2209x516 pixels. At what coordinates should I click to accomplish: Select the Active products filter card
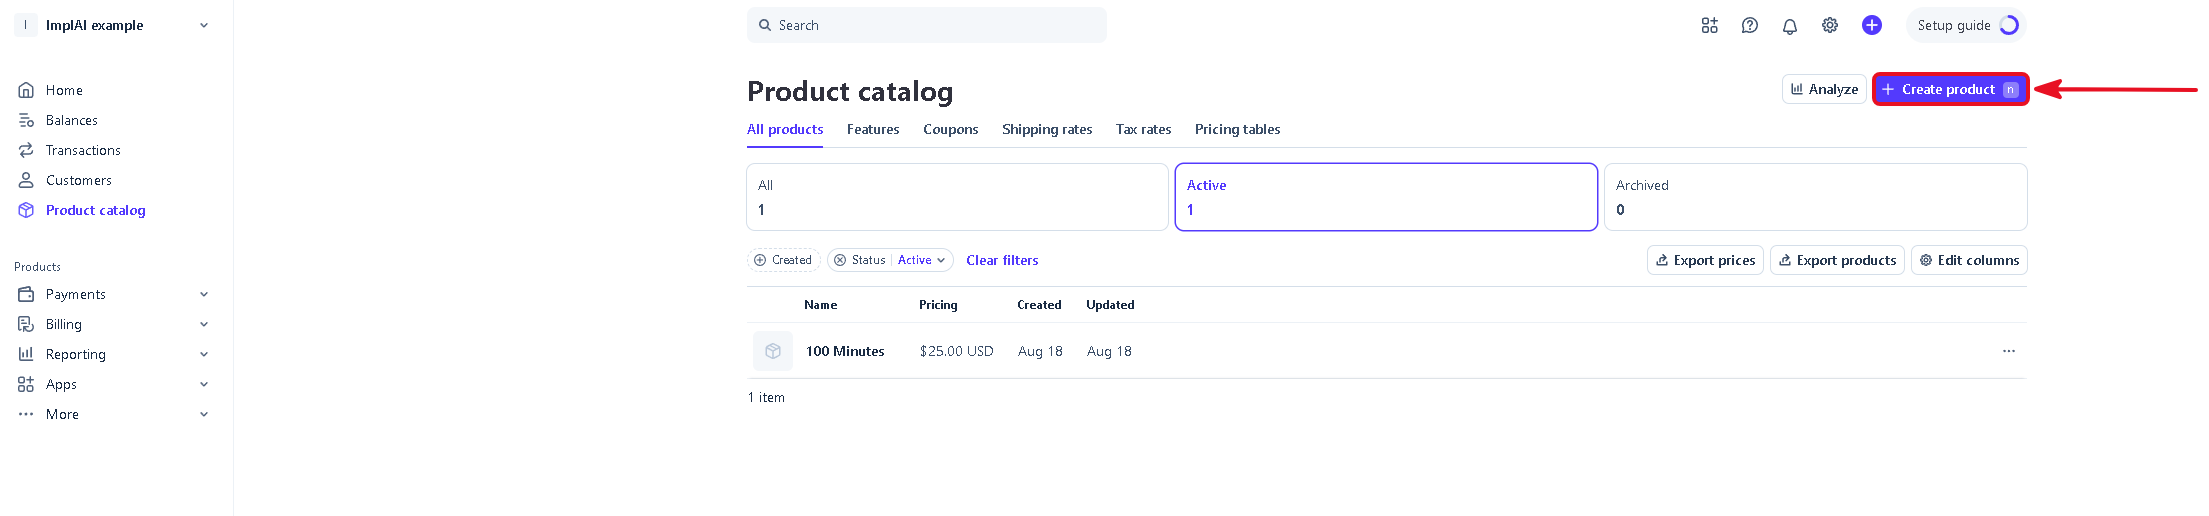pos(1386,197)
